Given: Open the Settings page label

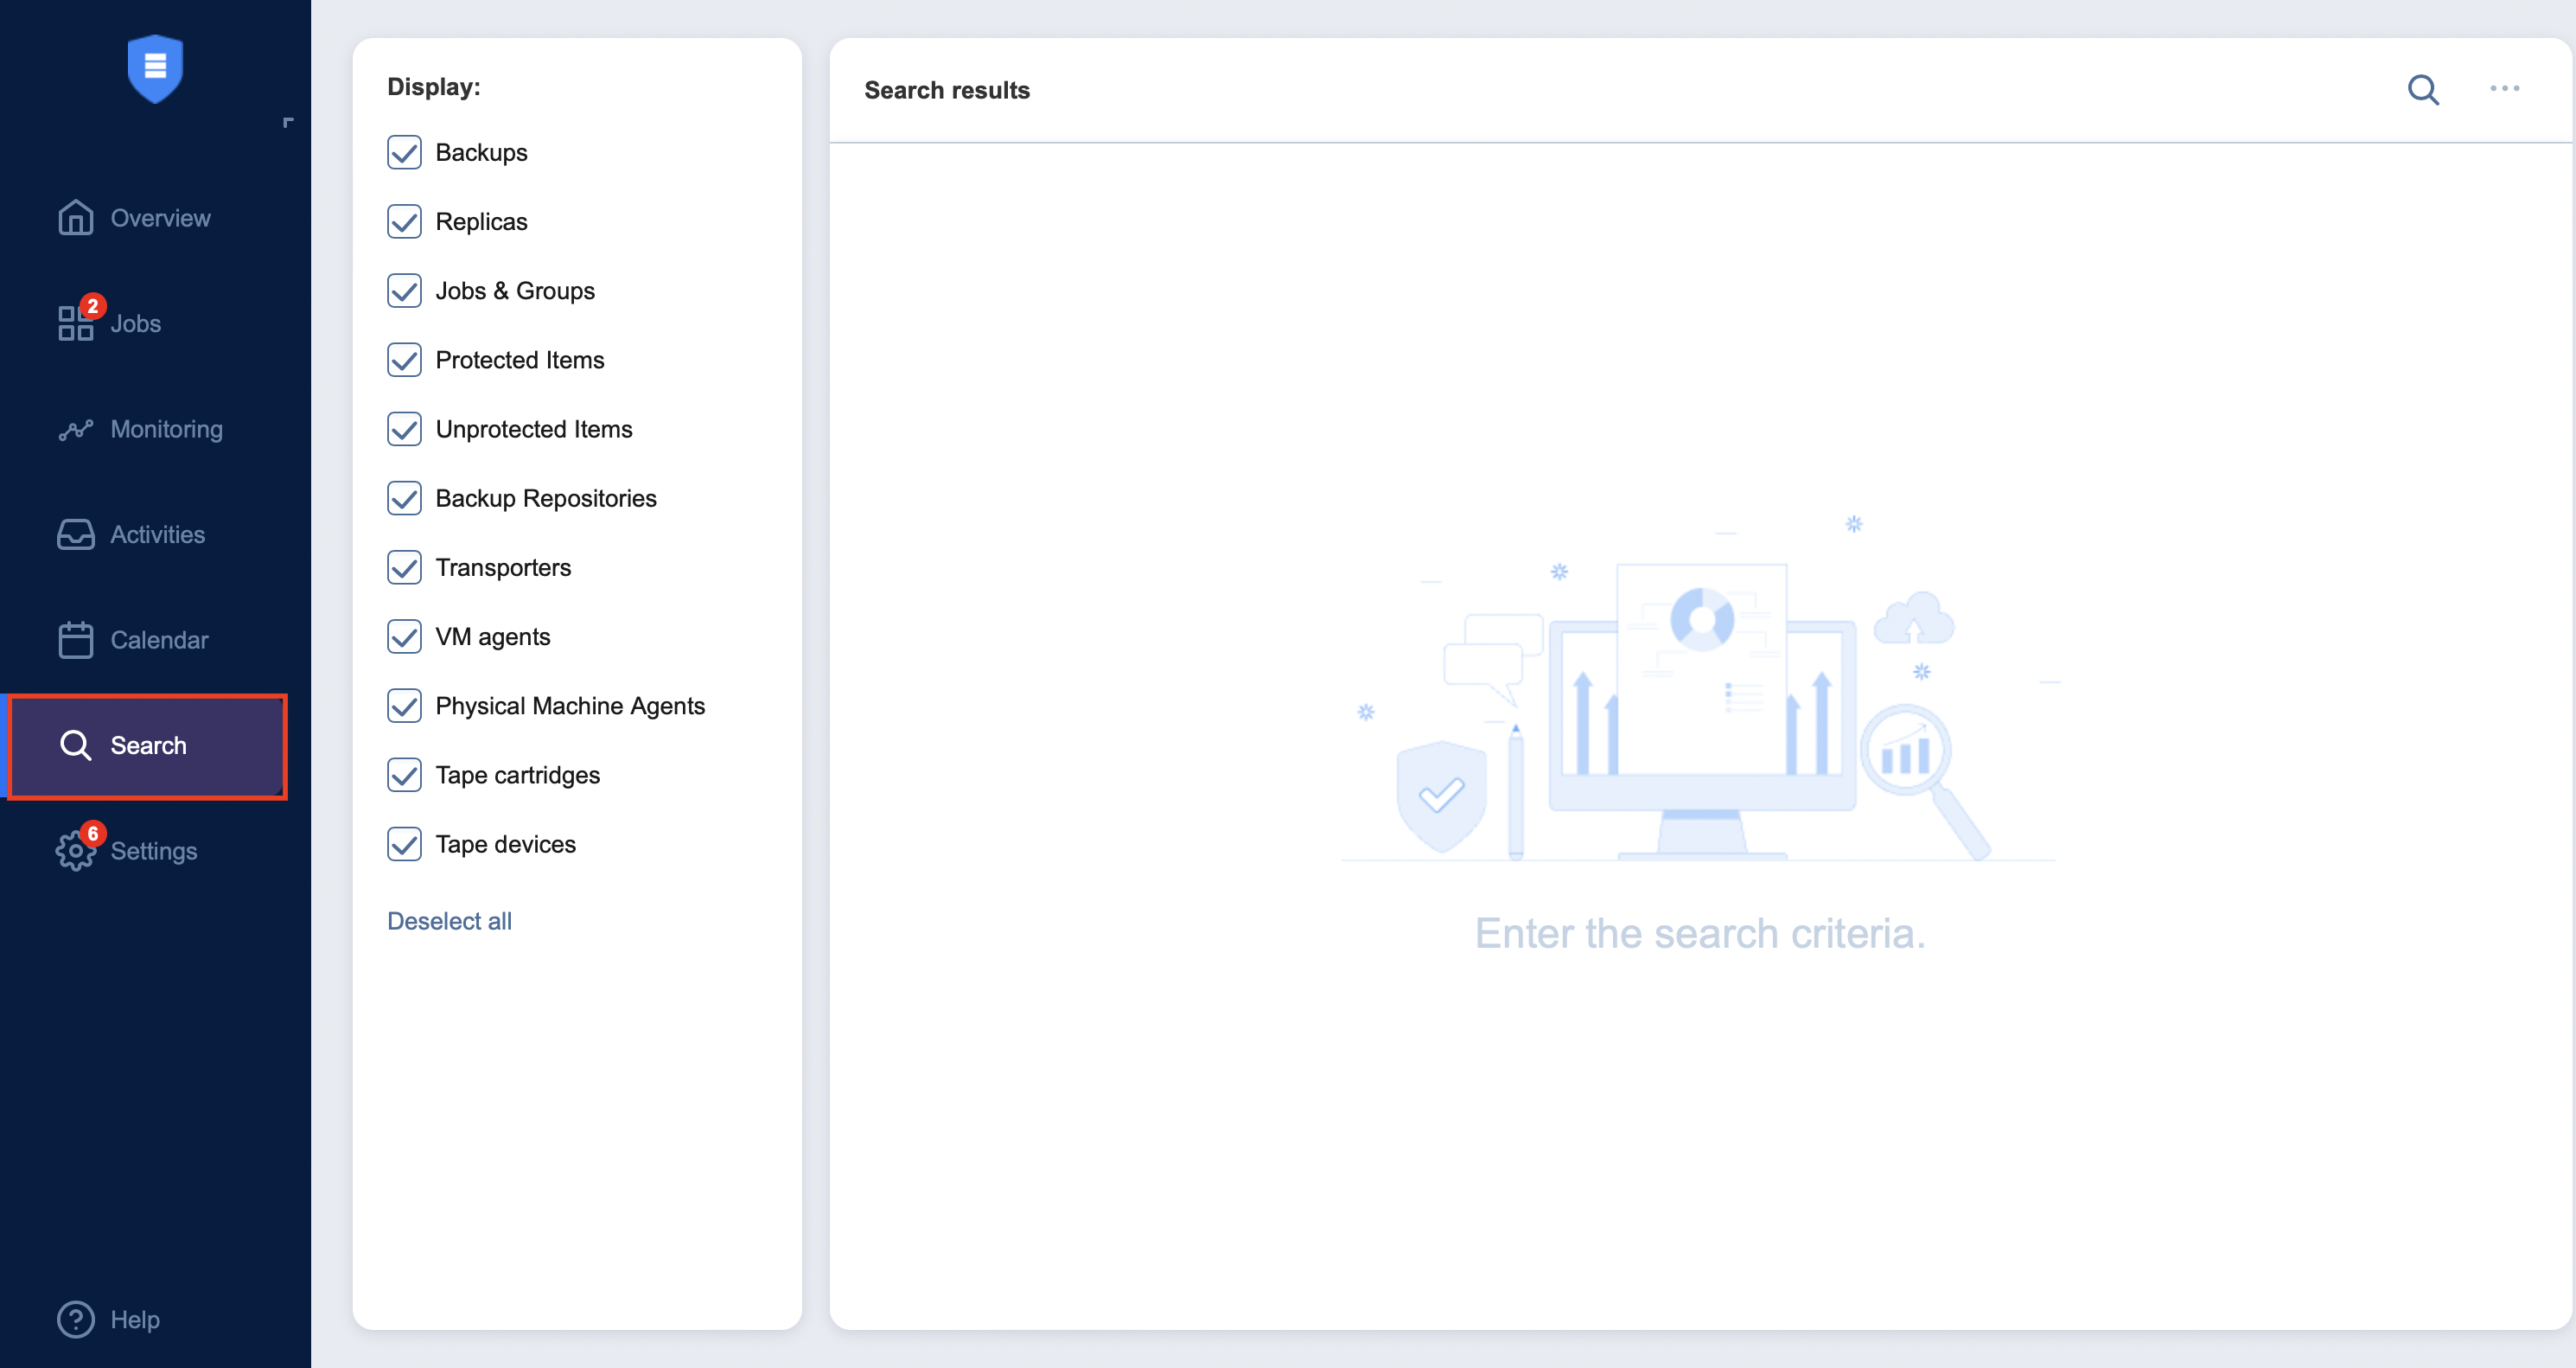Looking at the screenshot, I should click(153, 851).
